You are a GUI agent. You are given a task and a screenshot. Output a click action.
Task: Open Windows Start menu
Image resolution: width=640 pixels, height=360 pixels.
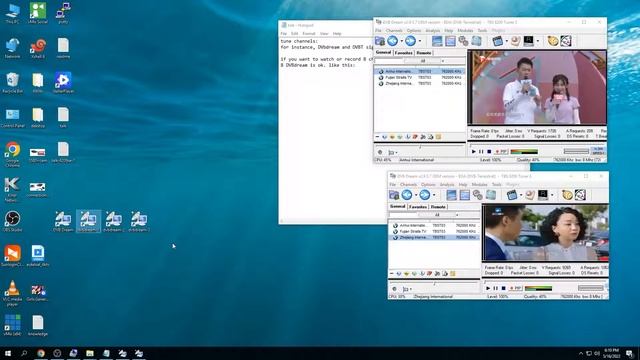click(x=7, y=353)
